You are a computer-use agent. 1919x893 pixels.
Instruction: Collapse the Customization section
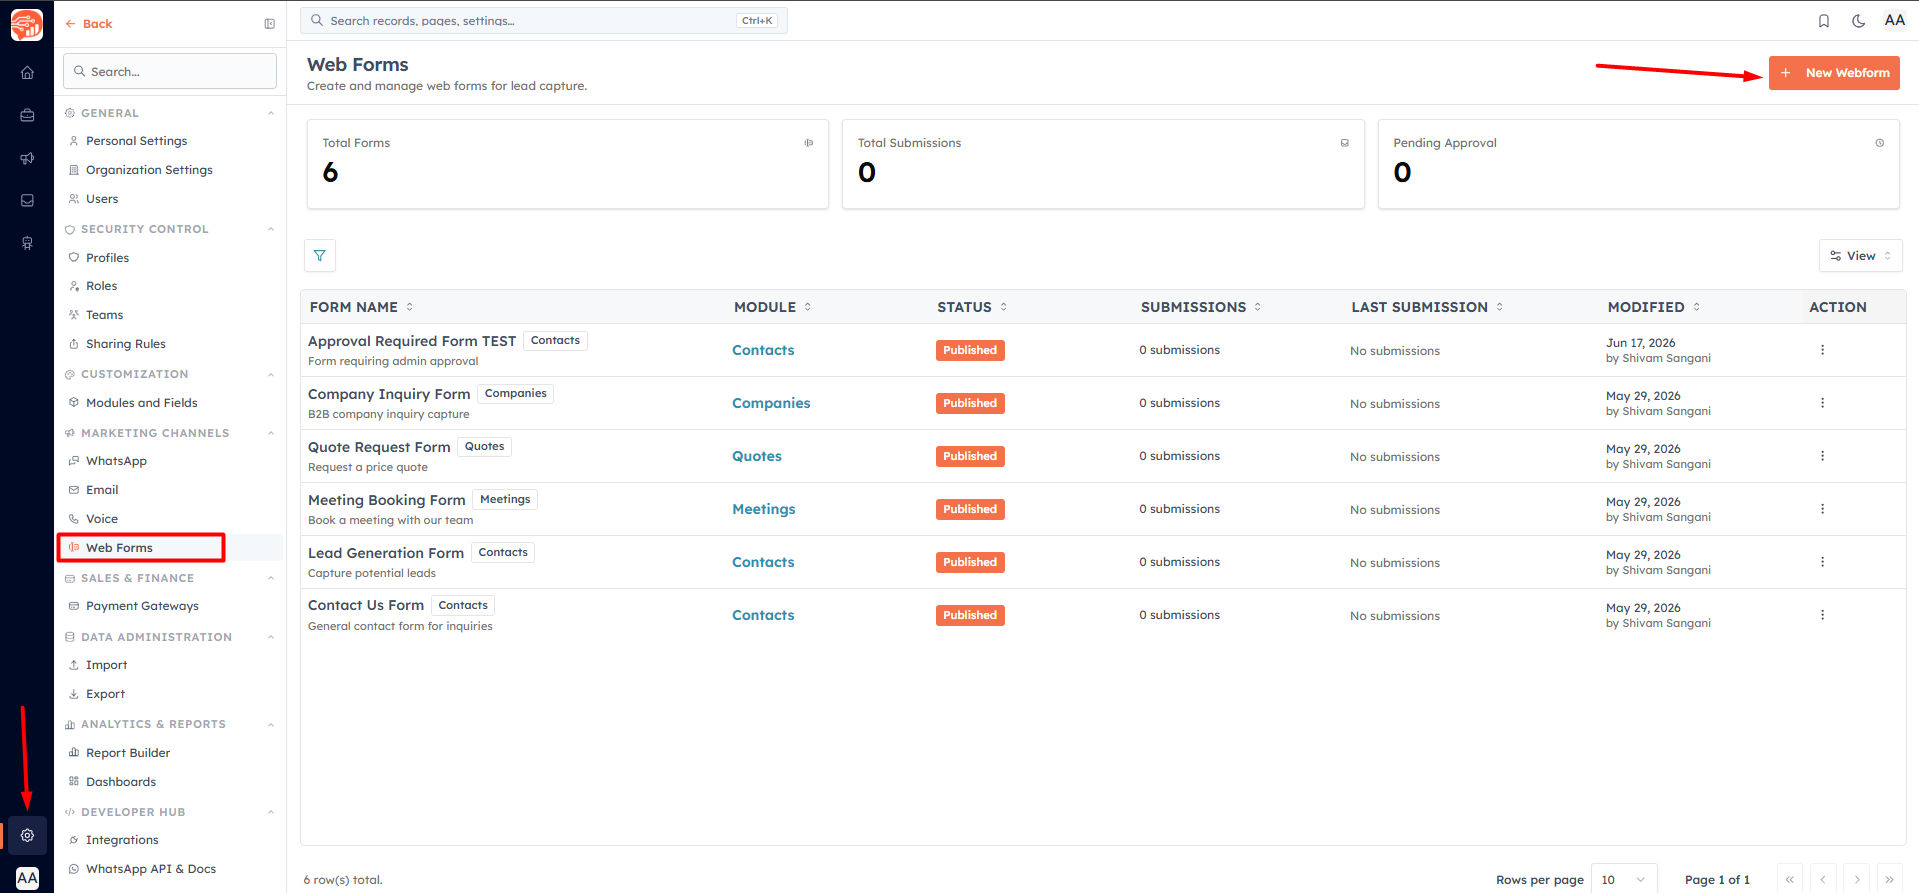coord(271,374)
